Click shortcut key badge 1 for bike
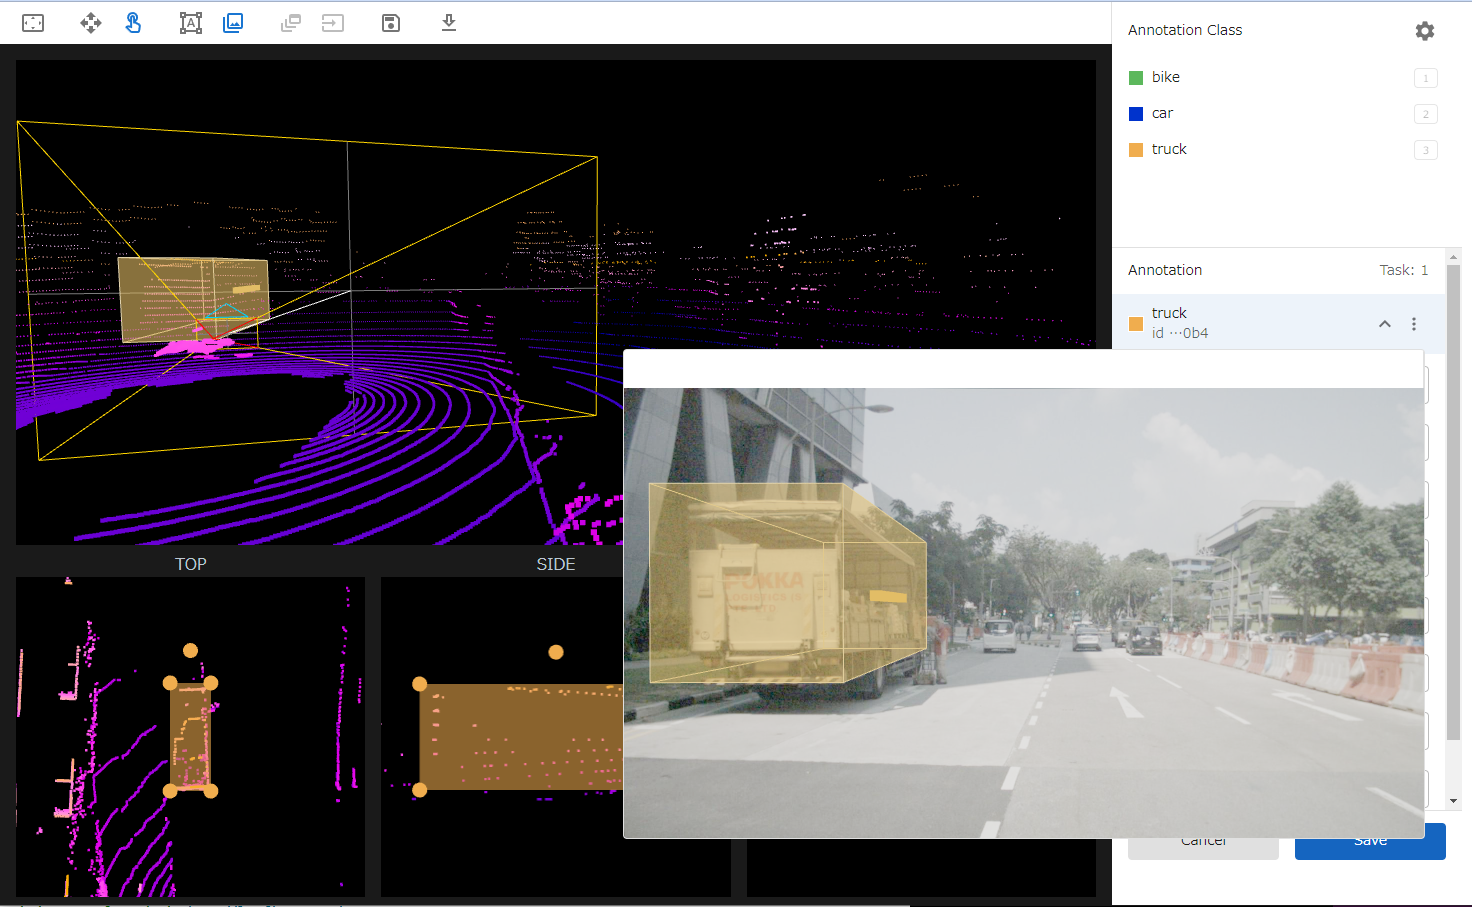 (1426, 78)
